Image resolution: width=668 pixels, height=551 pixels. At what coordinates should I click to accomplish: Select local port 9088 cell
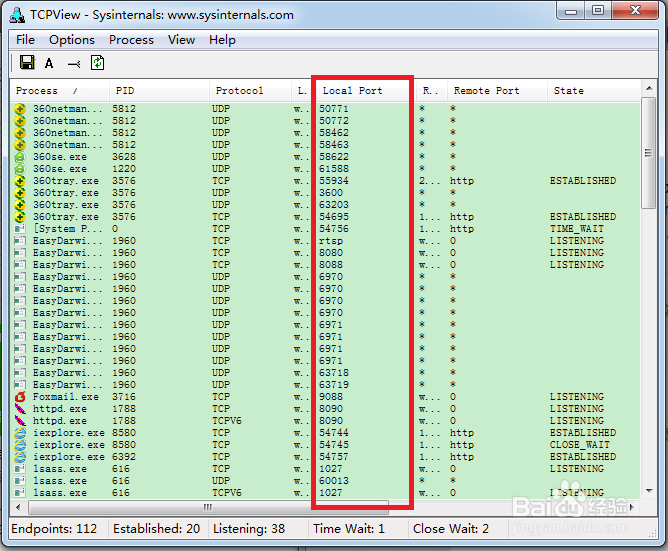pos(331,397)
